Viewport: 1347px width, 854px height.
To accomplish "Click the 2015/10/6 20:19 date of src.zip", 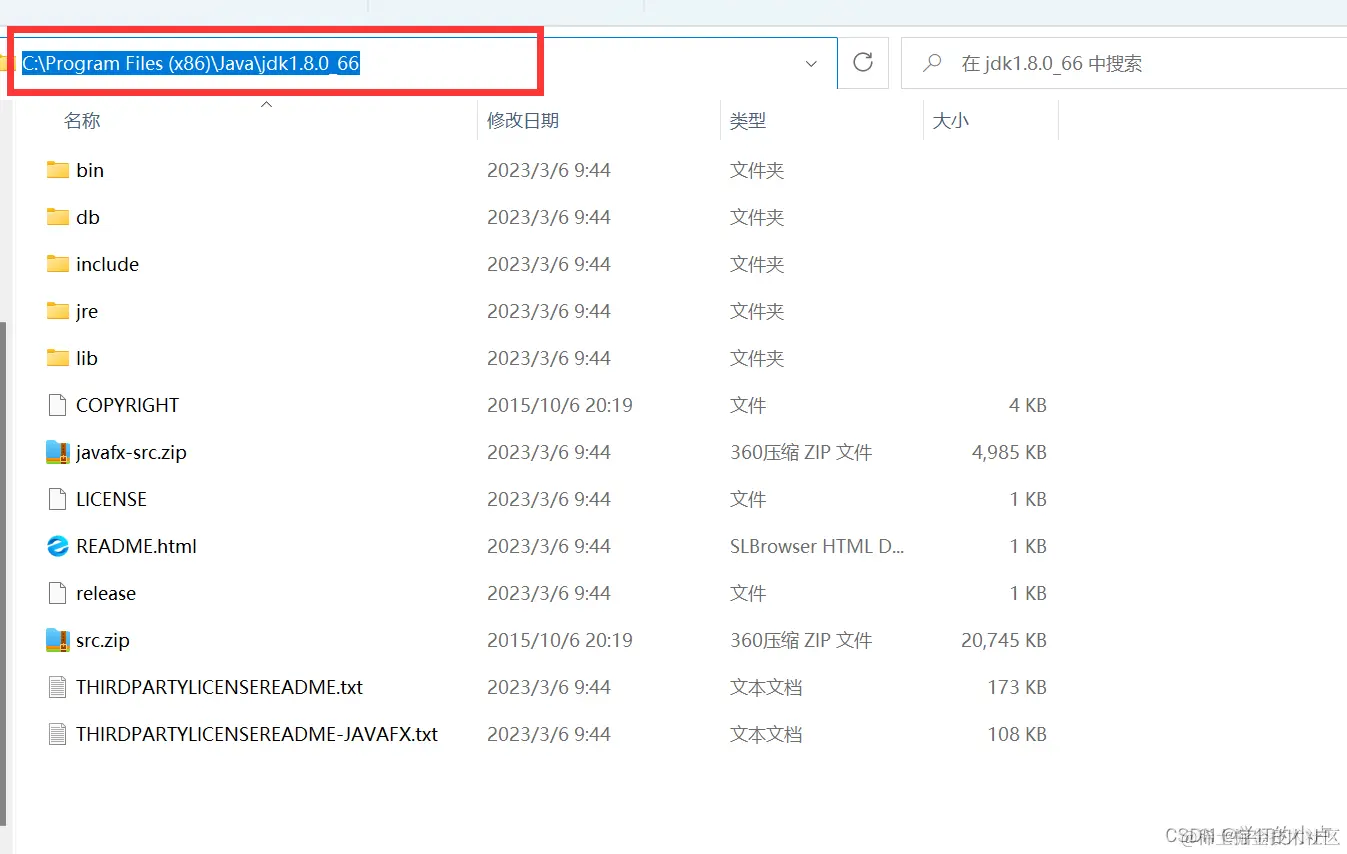I will point(560,640).
